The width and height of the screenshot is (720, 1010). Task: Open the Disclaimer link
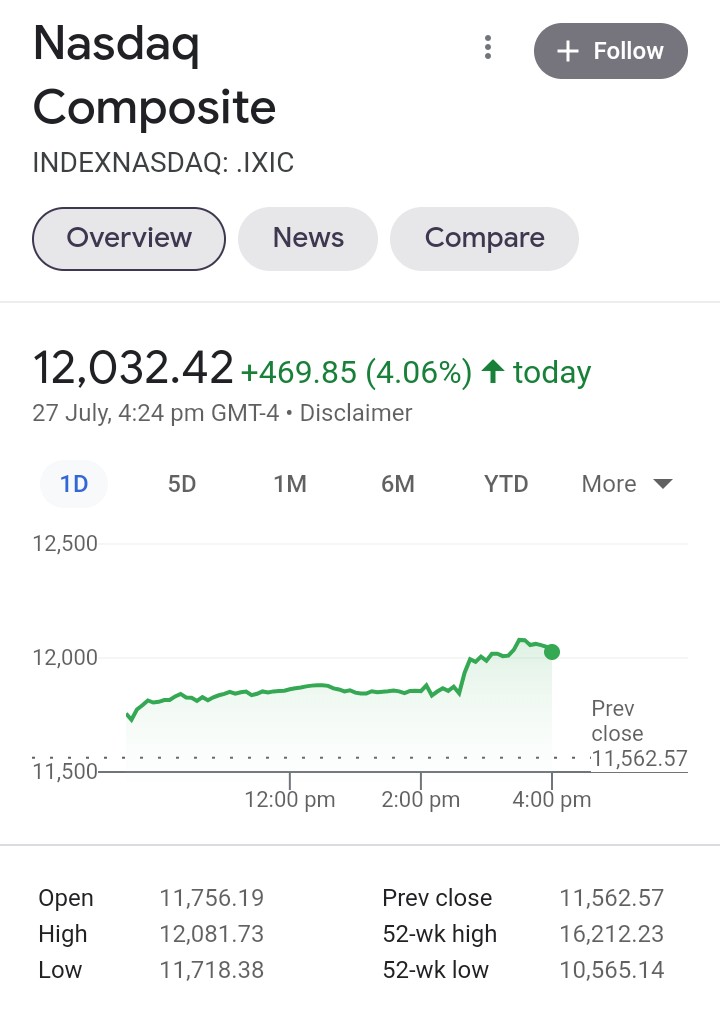point(356,412)
